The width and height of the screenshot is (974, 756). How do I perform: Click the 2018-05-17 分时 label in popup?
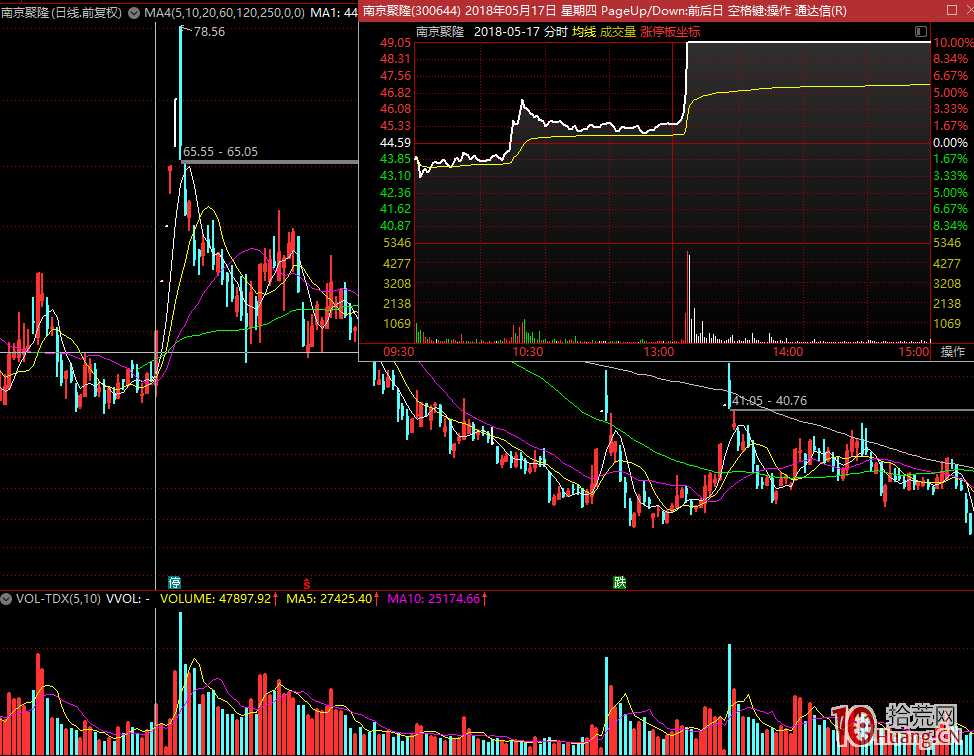521,32
